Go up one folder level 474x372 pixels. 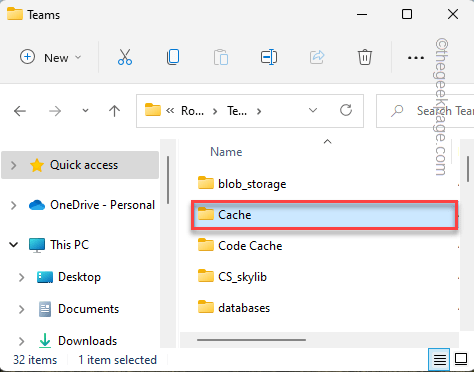pyautogui.click(x=114, y=111)
